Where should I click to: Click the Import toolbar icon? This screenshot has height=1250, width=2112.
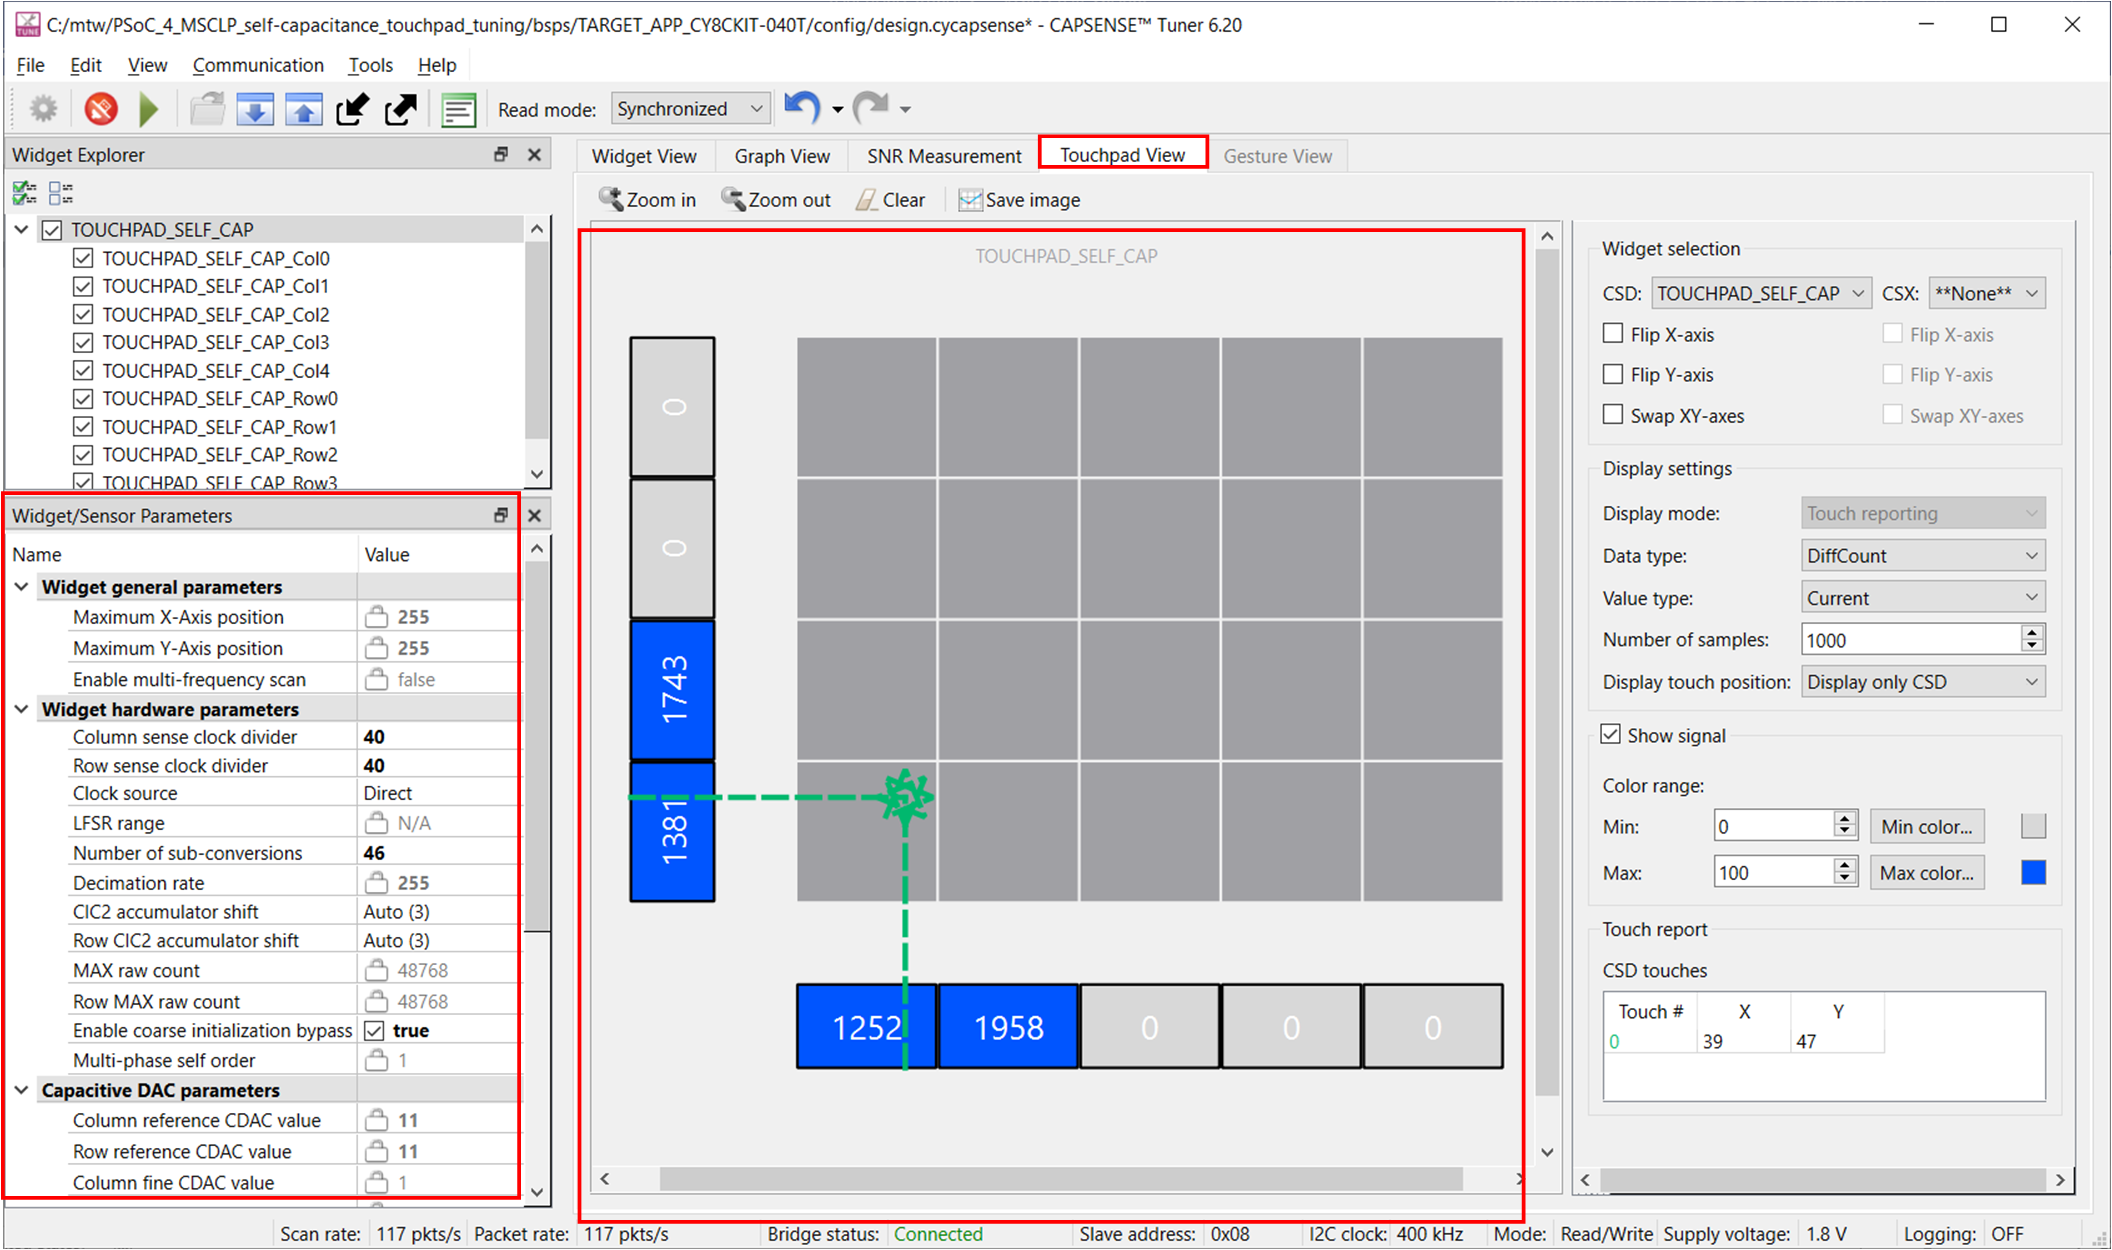click(x=352, y=108)
